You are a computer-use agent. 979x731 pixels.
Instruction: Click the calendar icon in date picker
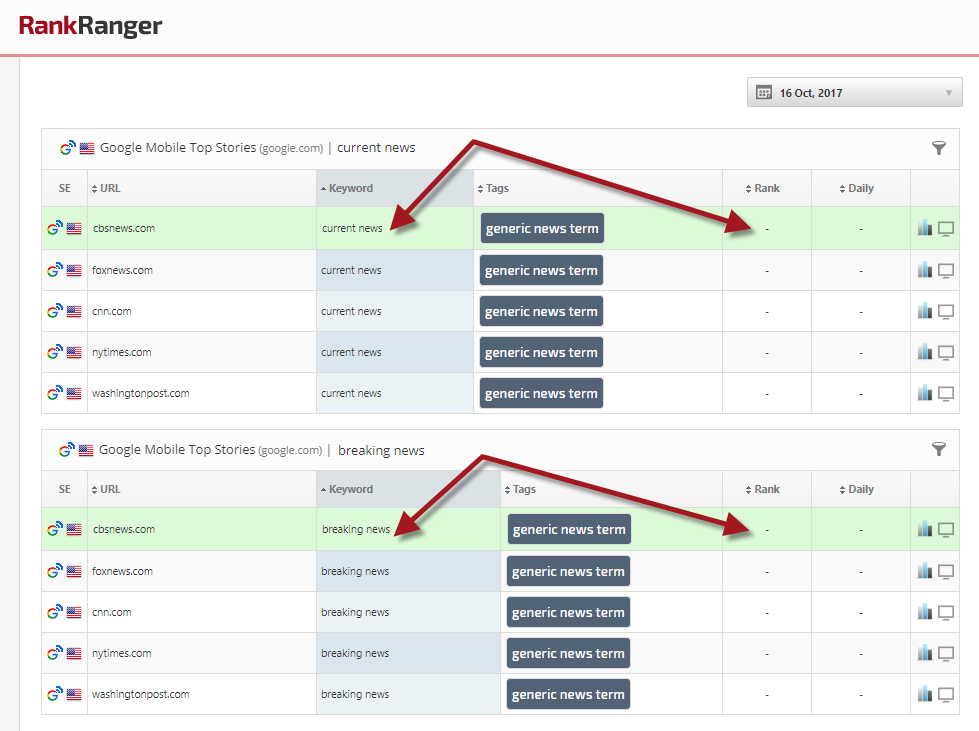tap(764, 92)
